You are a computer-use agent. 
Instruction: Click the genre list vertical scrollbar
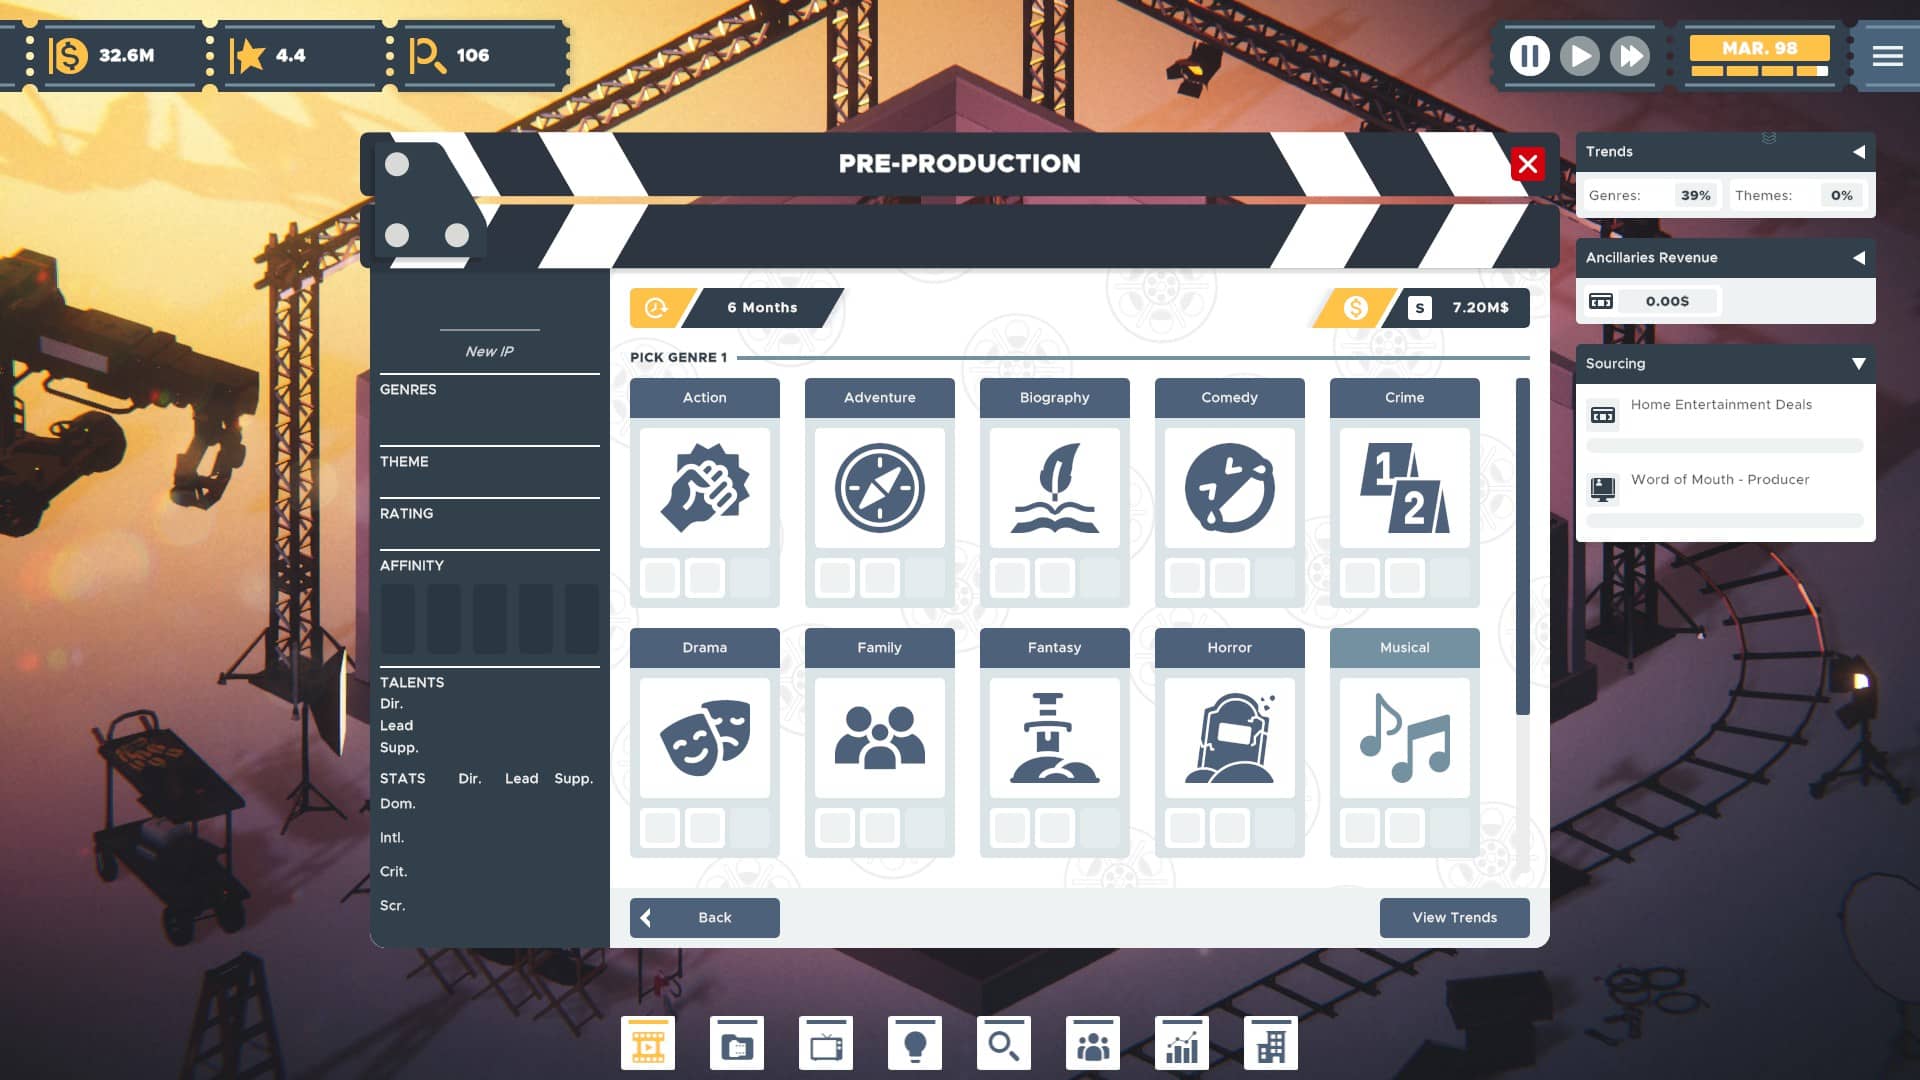point(1522,546)
